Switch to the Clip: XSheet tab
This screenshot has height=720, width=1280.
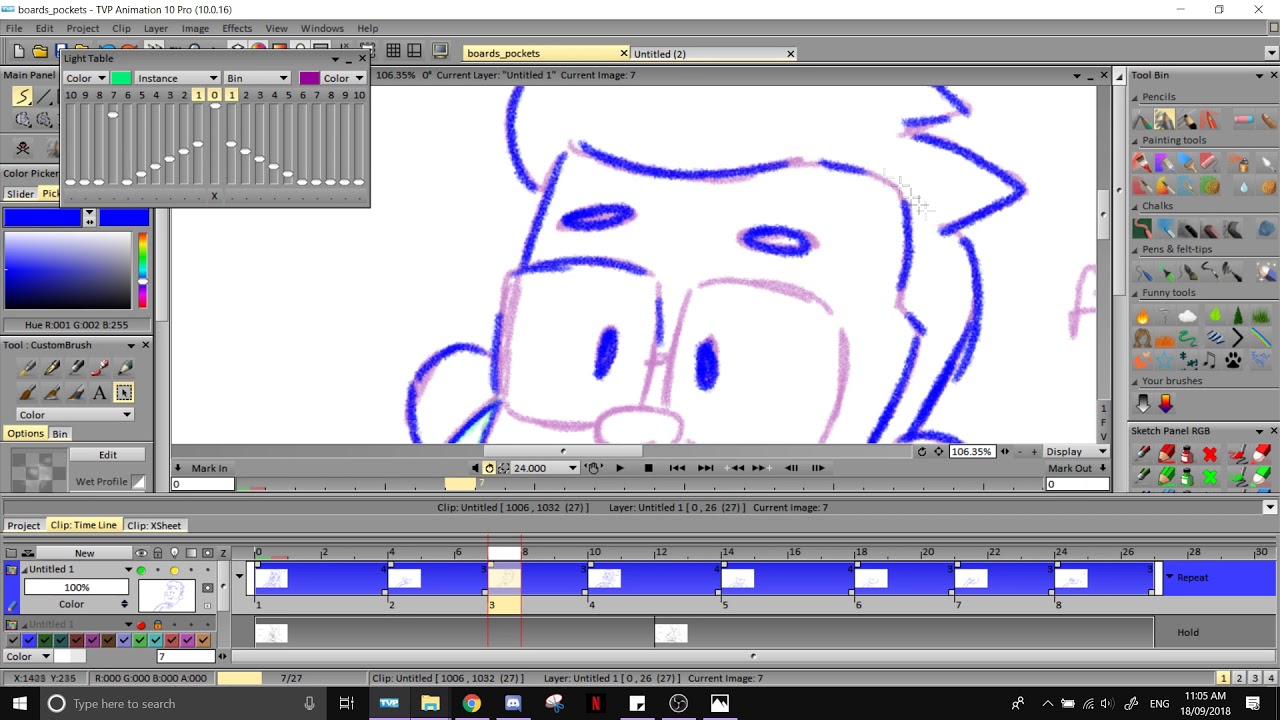(154, 526)
